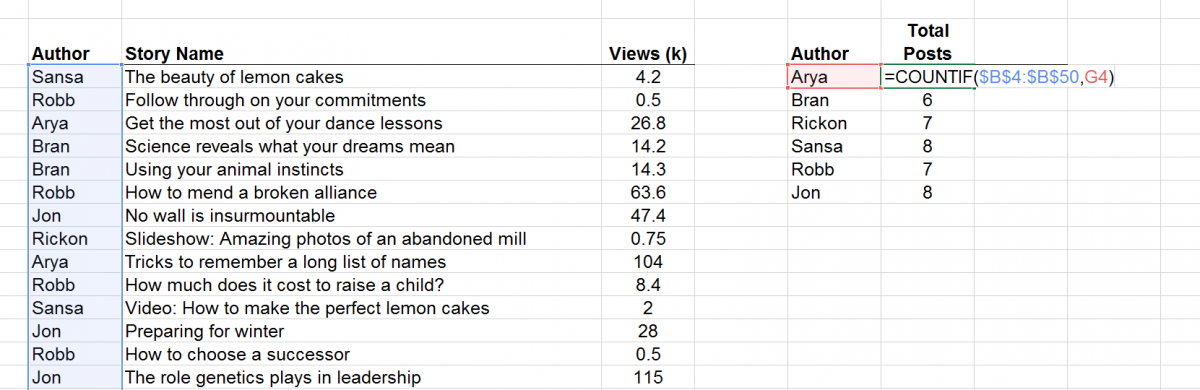Click the views value 26.8
Viewport: 1200px width, 390px height.
651,123
